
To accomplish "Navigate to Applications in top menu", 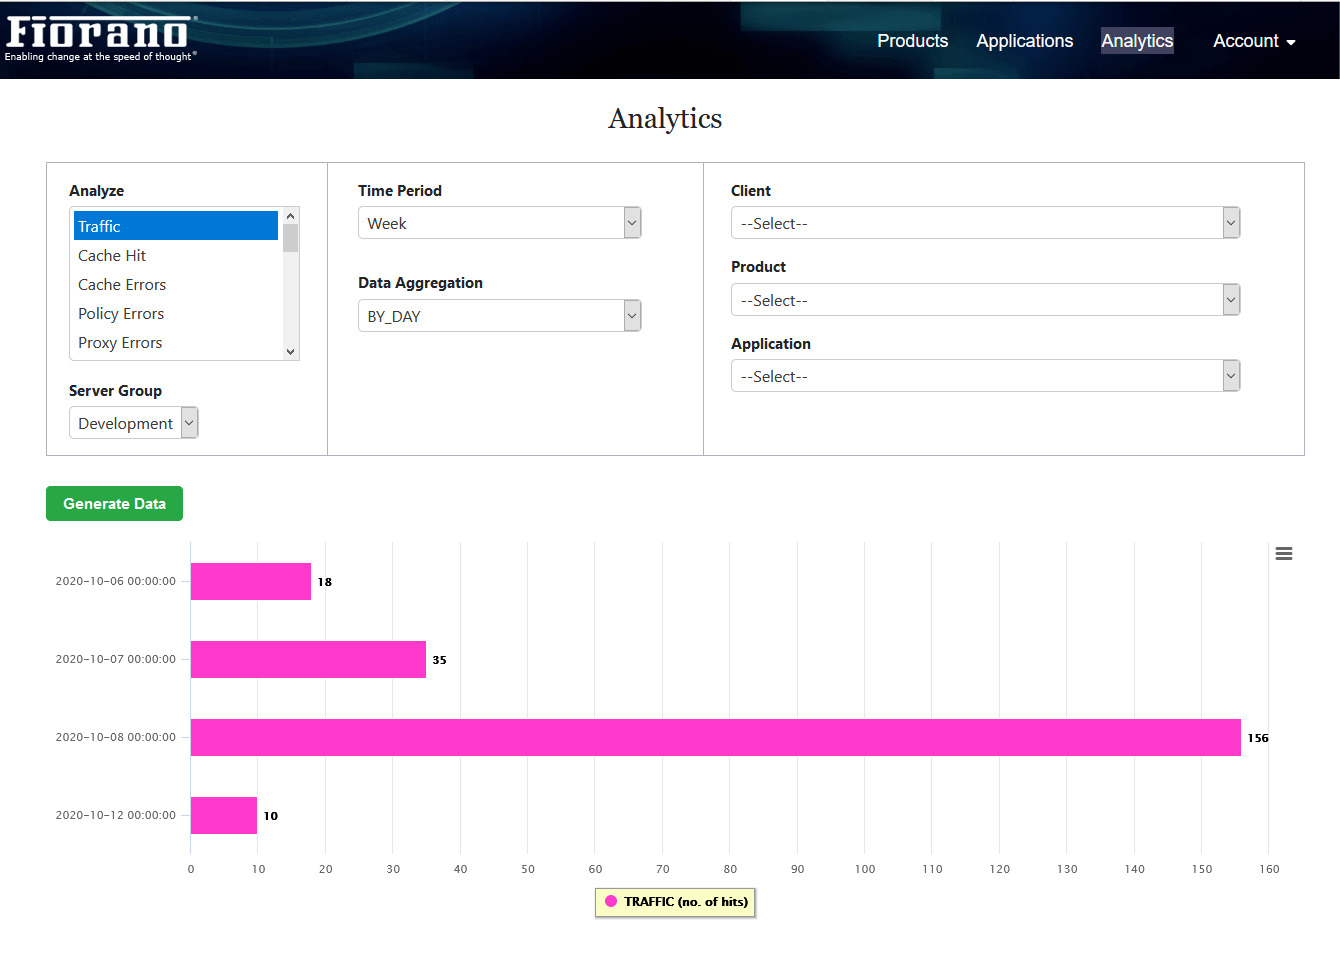I will (x=1024, y=41).
